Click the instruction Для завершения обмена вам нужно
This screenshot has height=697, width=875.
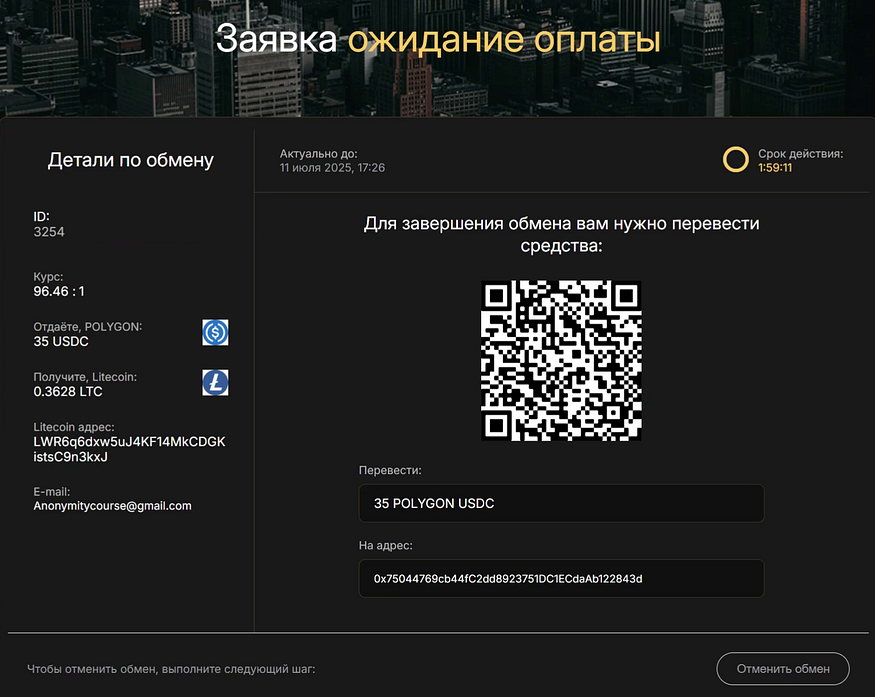561,234
